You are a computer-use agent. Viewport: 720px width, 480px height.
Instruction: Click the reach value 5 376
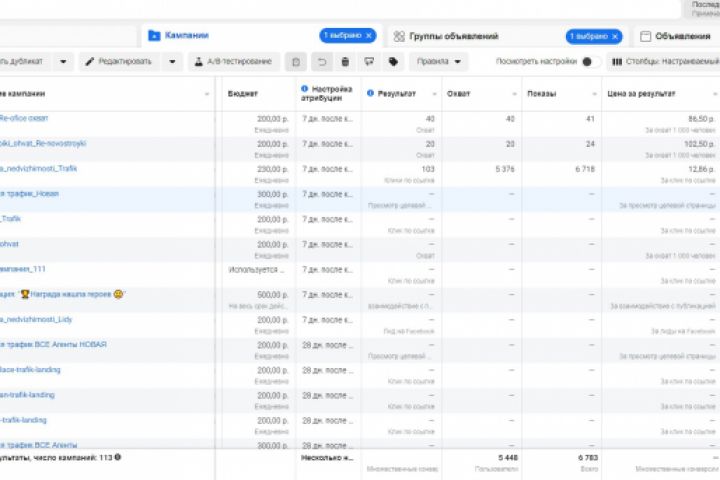(505, 169)
